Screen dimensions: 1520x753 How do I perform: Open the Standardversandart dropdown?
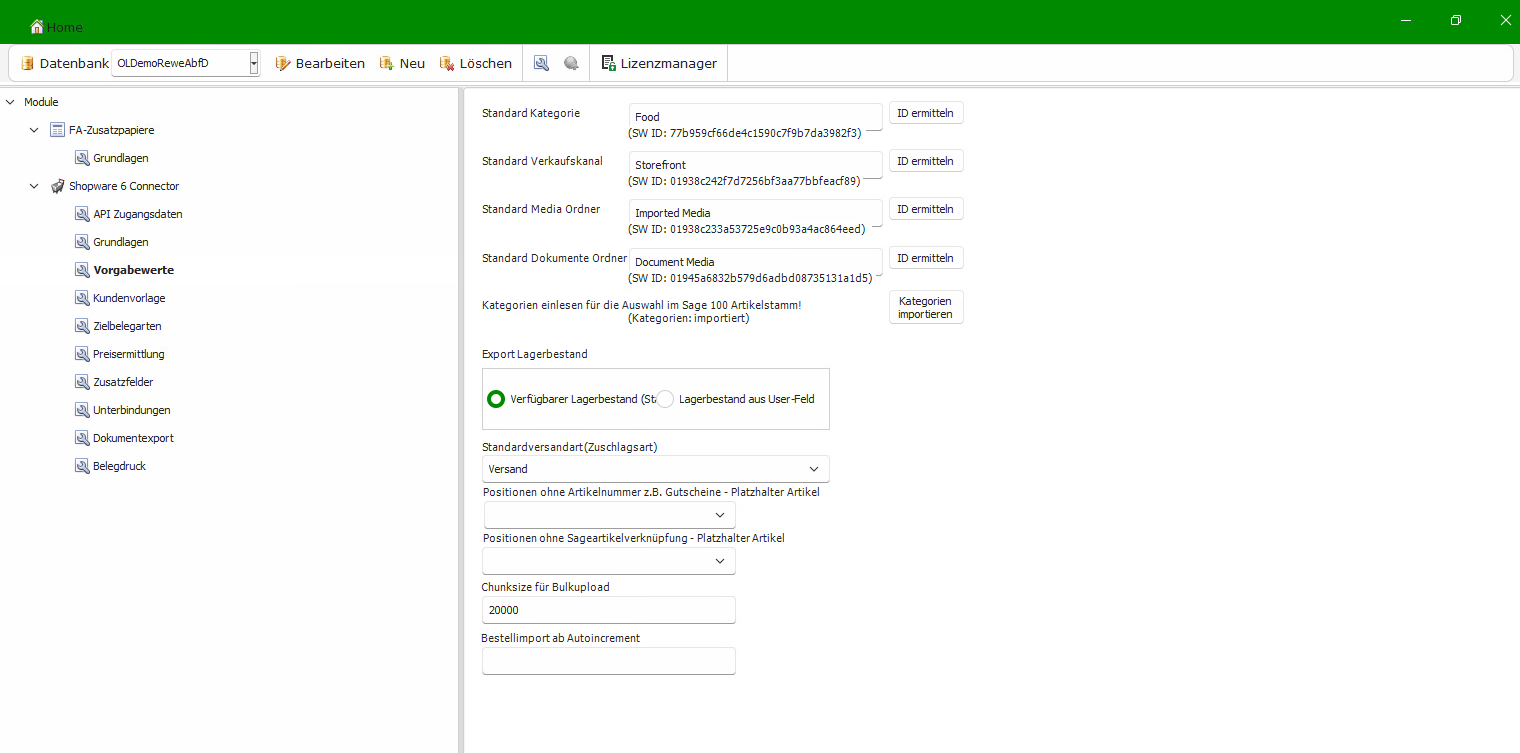tap(814, 469)
